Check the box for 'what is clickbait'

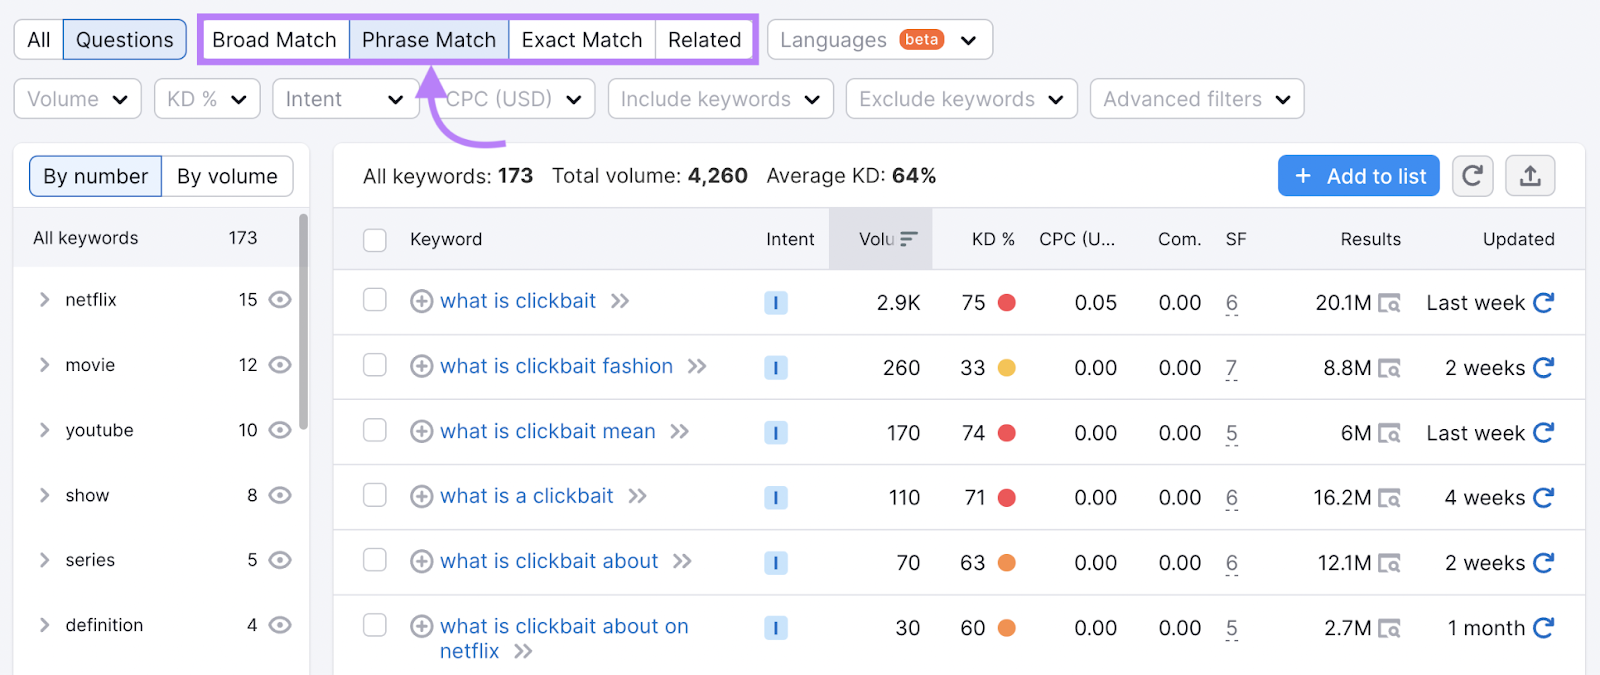tap(375, 300)
